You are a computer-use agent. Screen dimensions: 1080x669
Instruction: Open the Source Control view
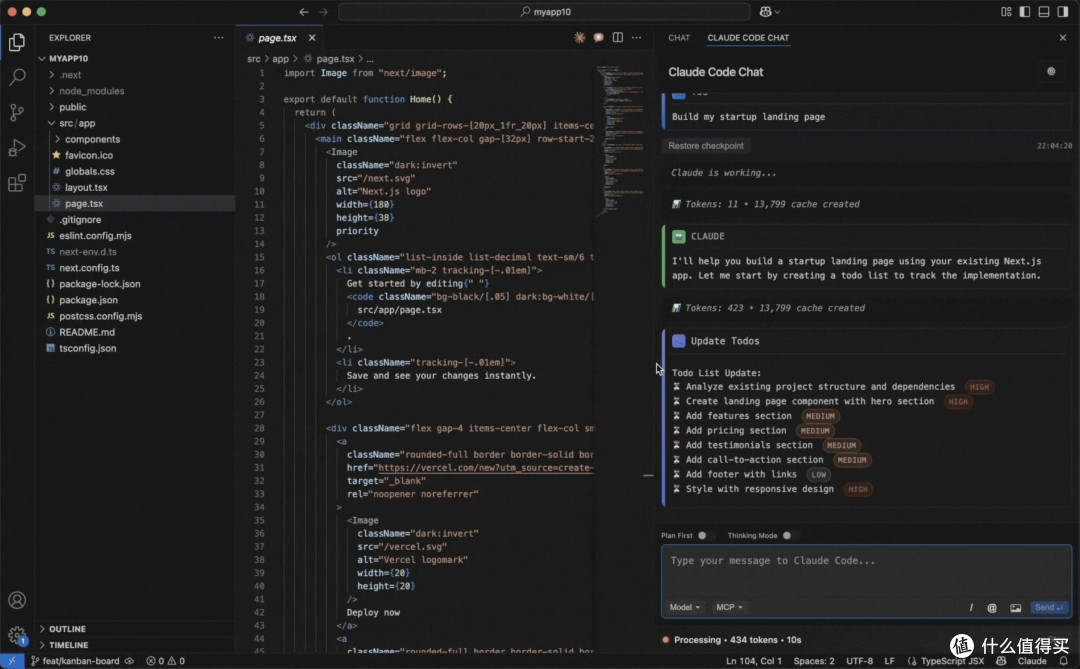click(17, 112)
